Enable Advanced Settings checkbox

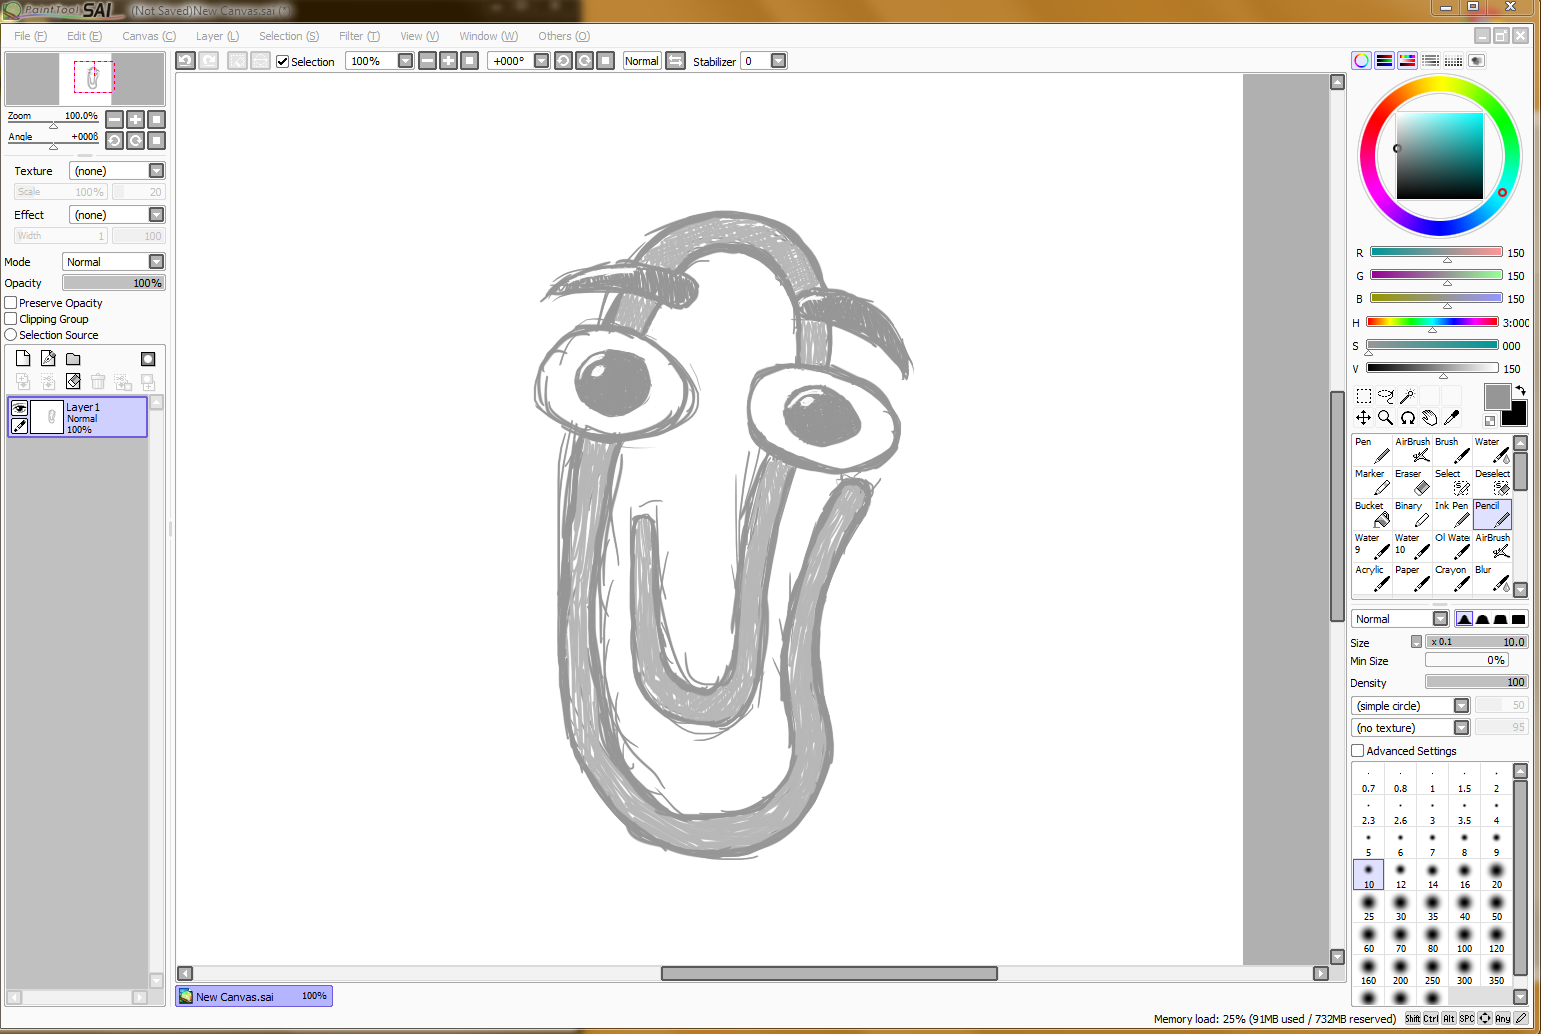[x=1357, y=750]
